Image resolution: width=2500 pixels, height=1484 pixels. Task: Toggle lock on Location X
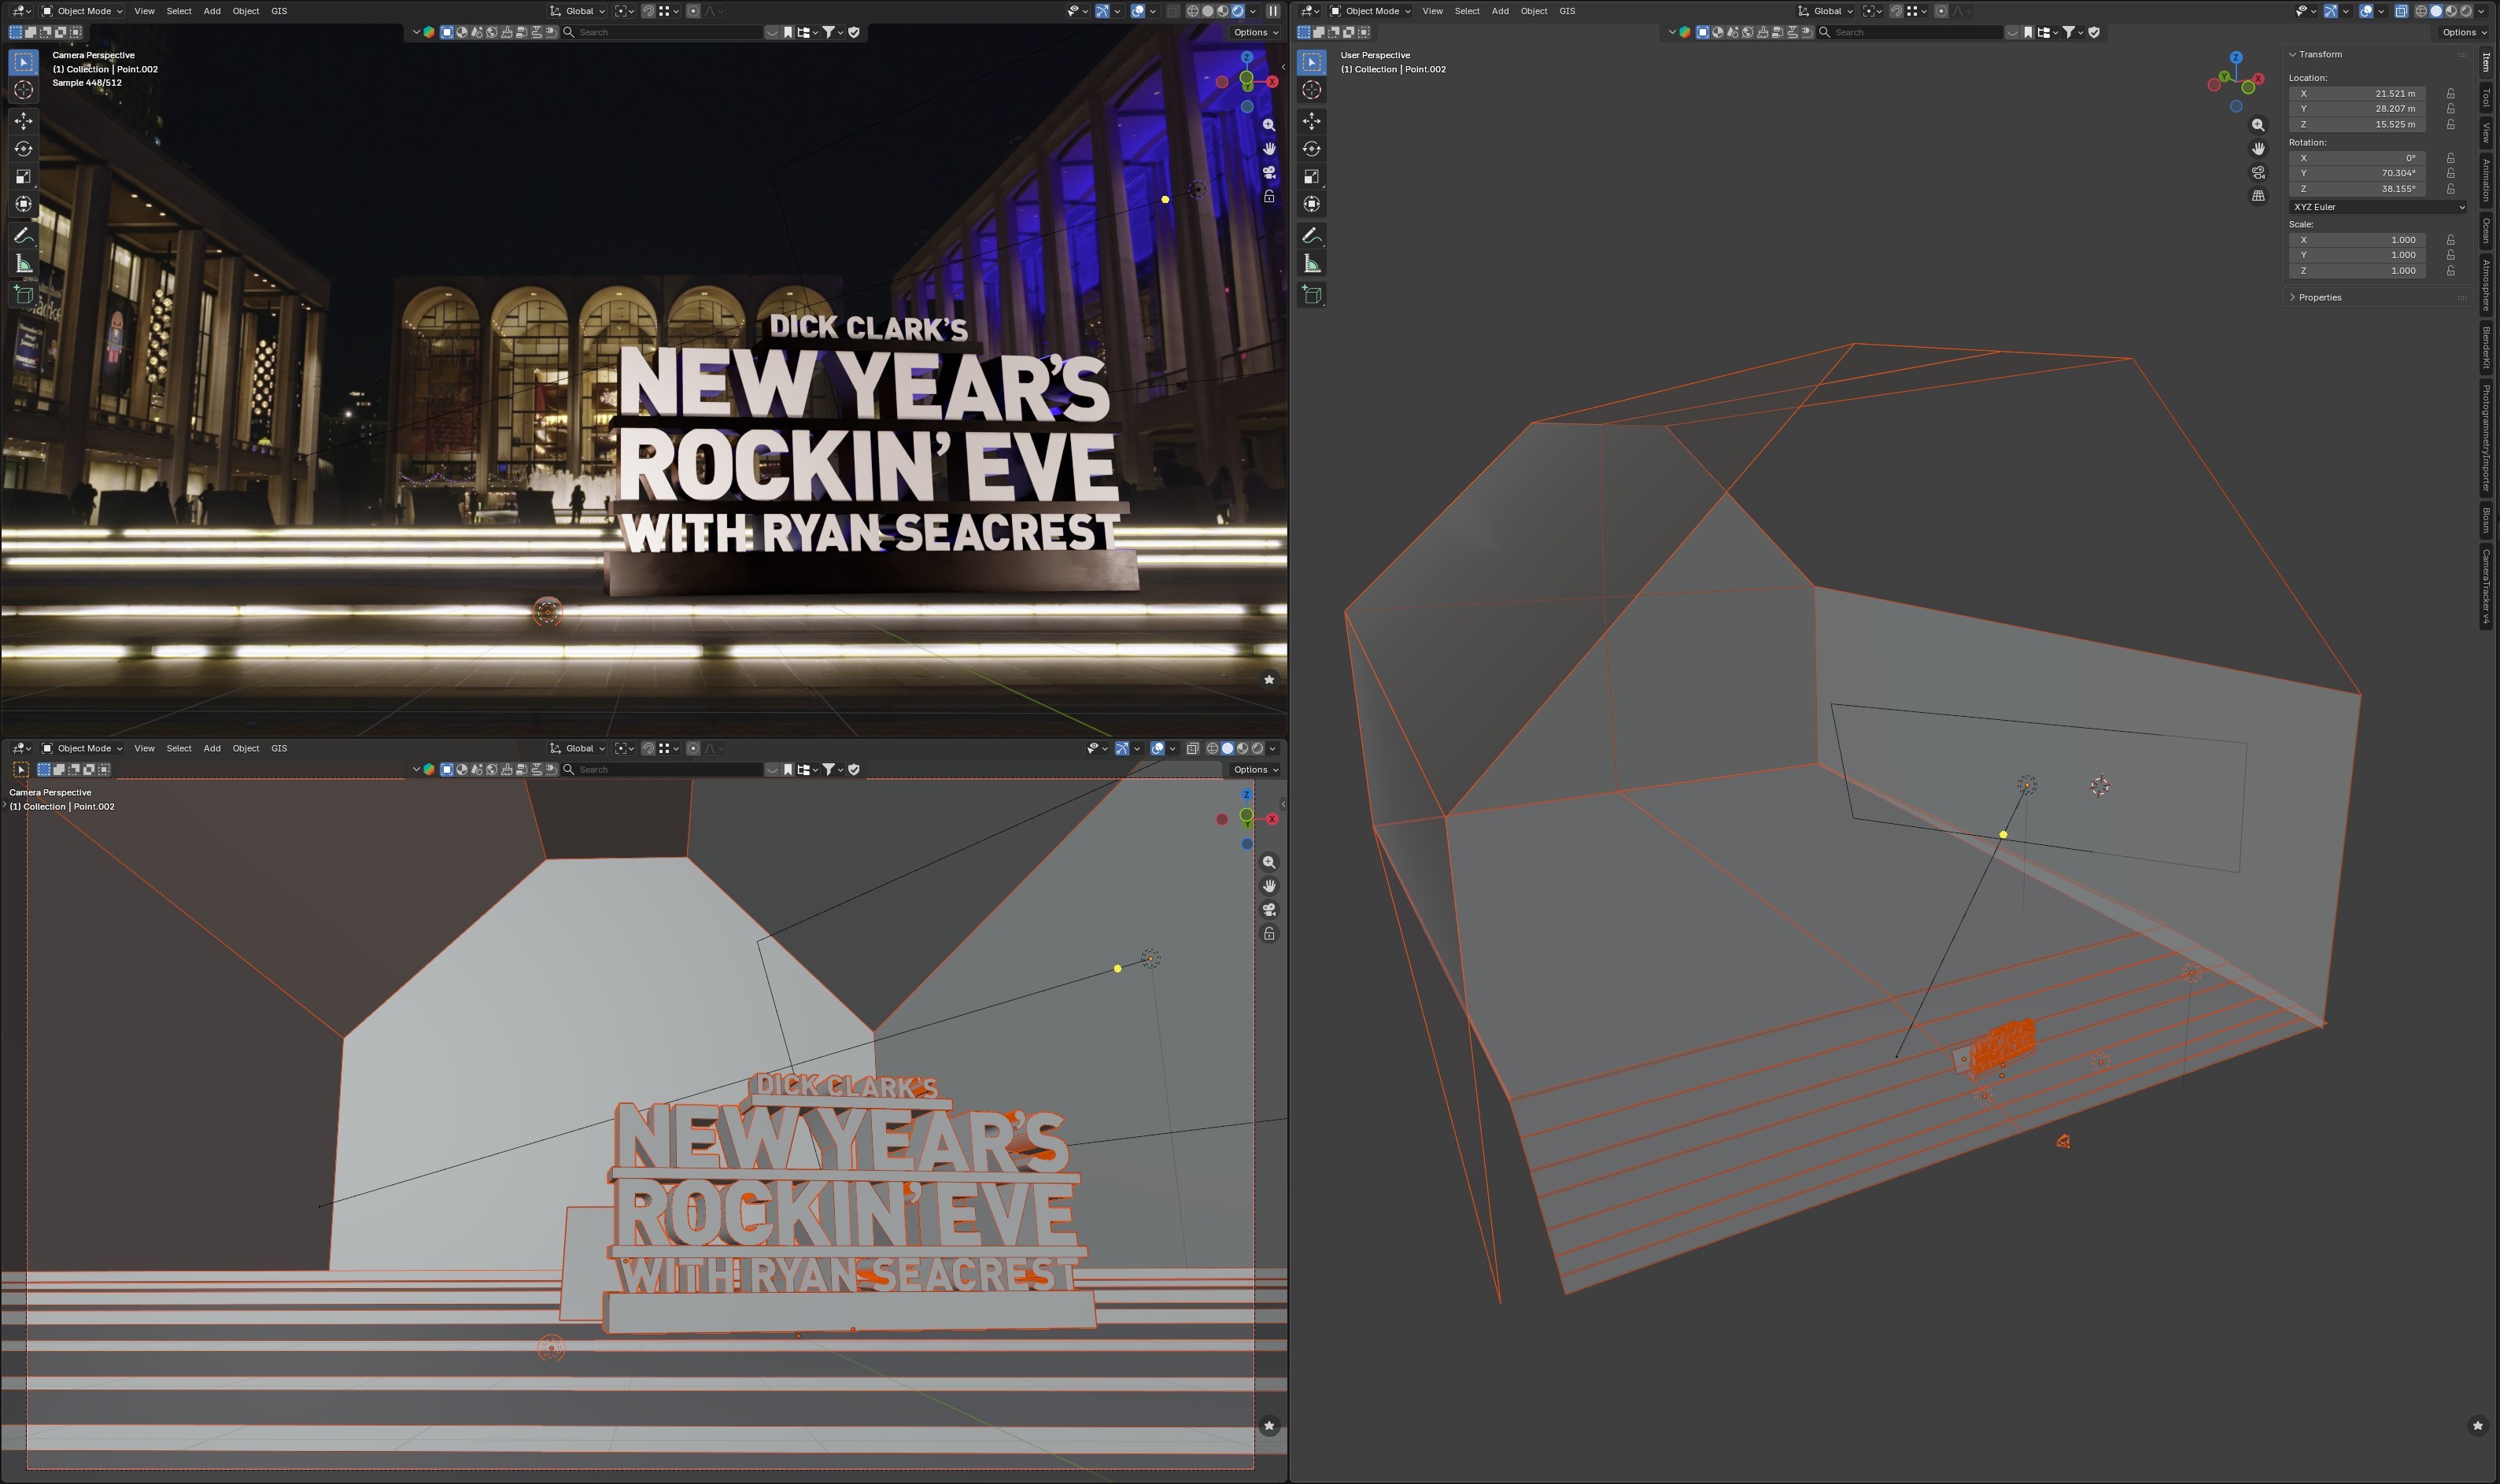click(x=2450, y=93)
